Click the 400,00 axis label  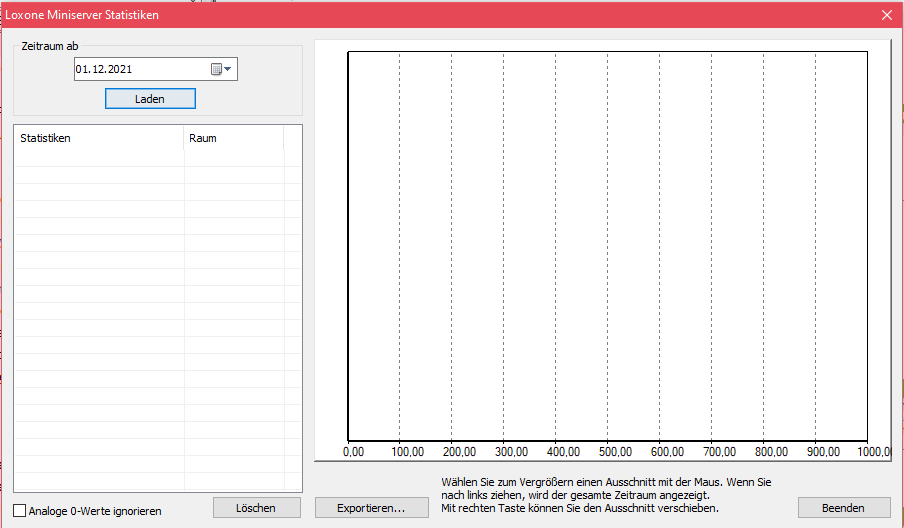coord(563,452)
